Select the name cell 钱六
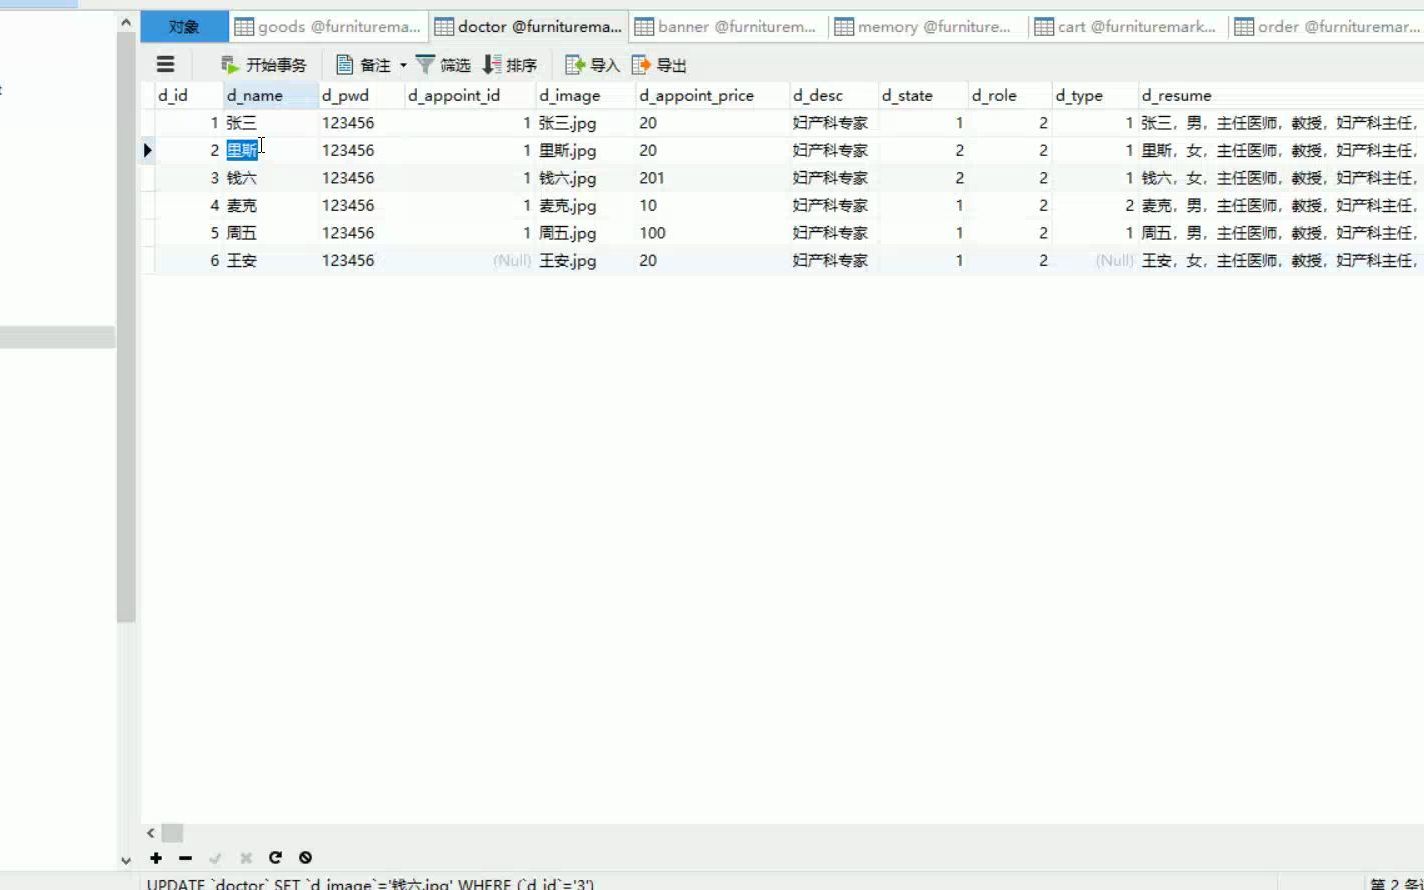The width and height of the screenshot is (1424, 890). click(x=270, y=178)
